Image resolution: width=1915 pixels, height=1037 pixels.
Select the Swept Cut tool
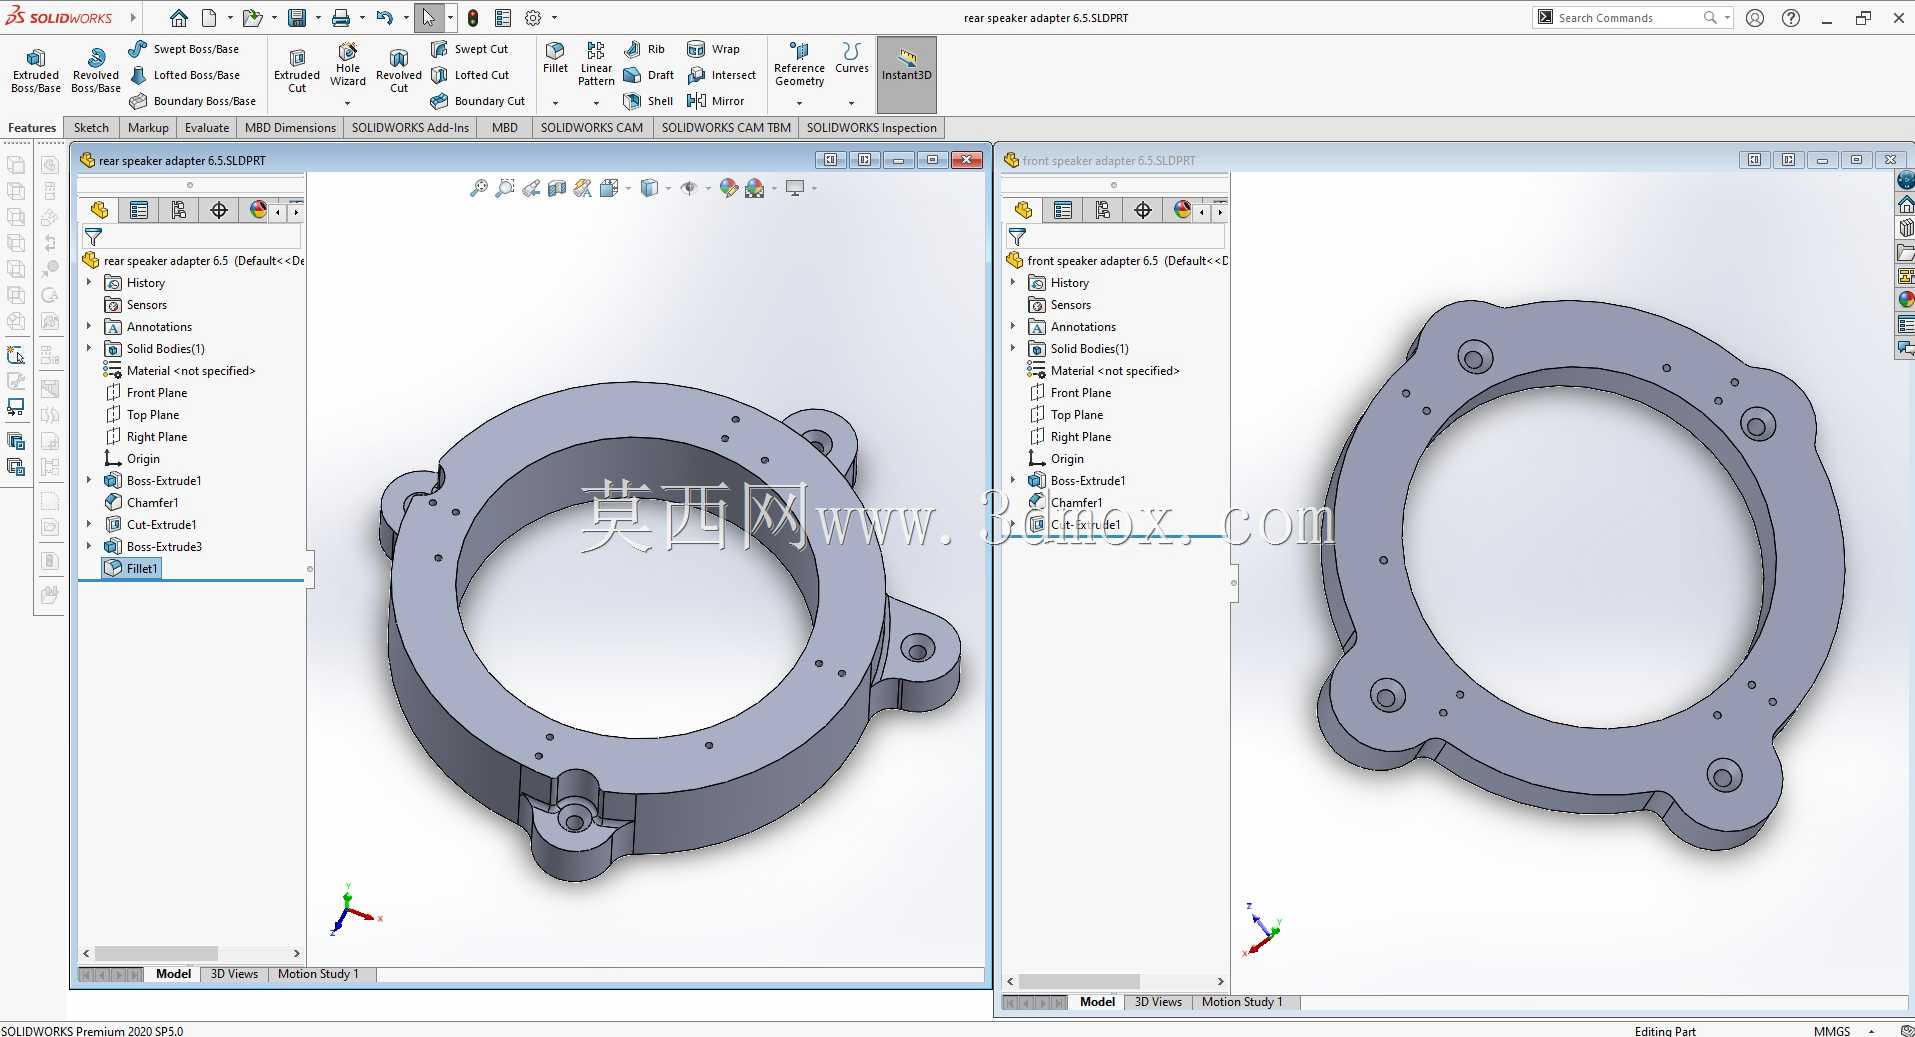tap(470, 49)
